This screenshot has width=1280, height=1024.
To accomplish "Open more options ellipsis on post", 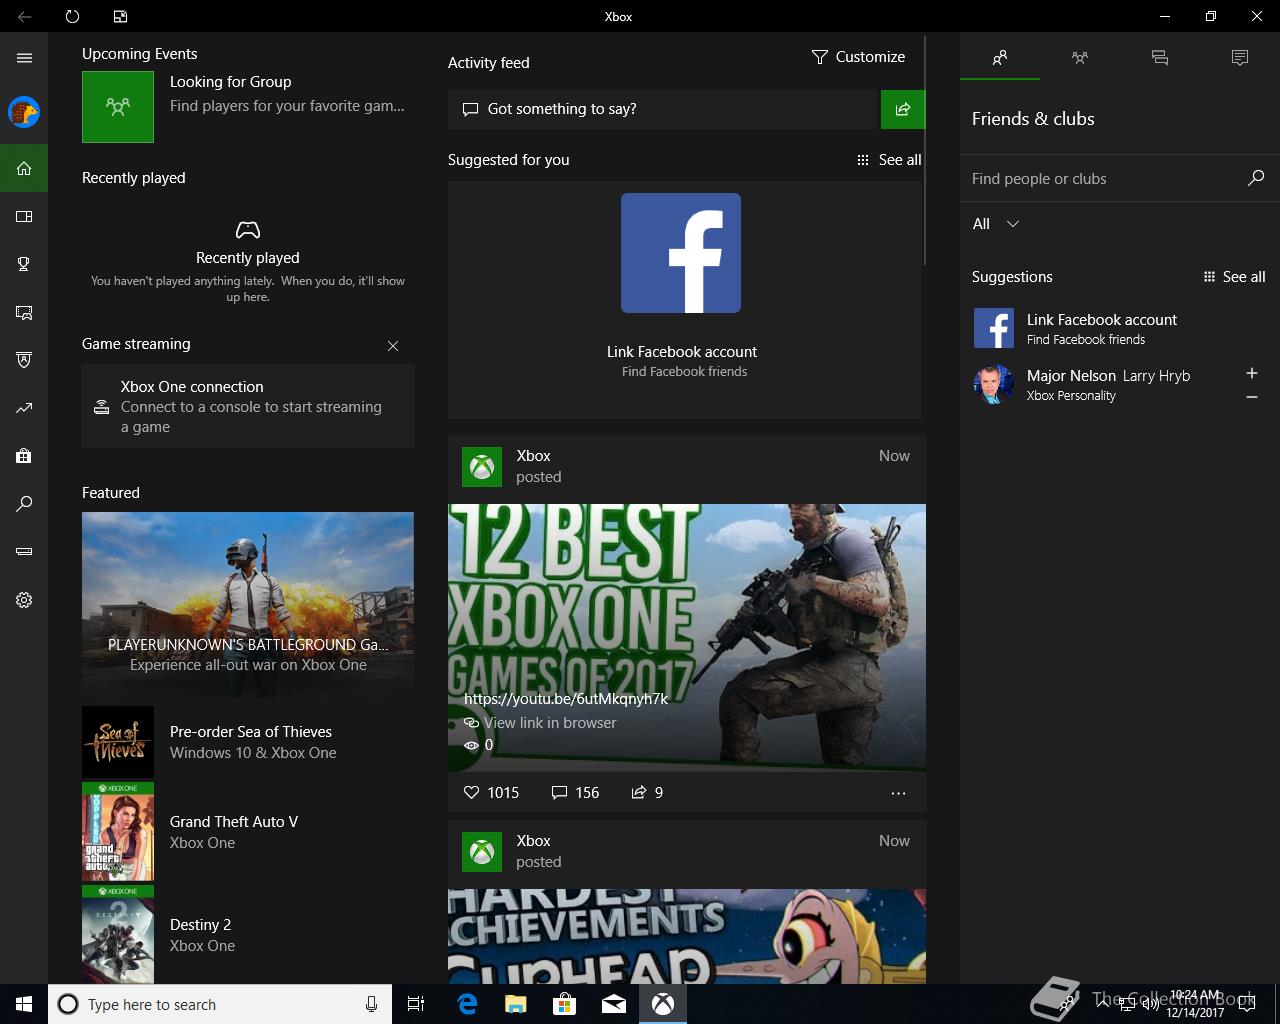I will [x=898, y=793].
